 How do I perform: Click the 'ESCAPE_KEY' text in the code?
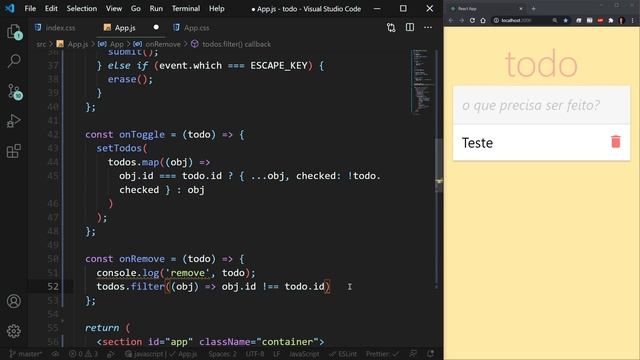click(279, 65)
